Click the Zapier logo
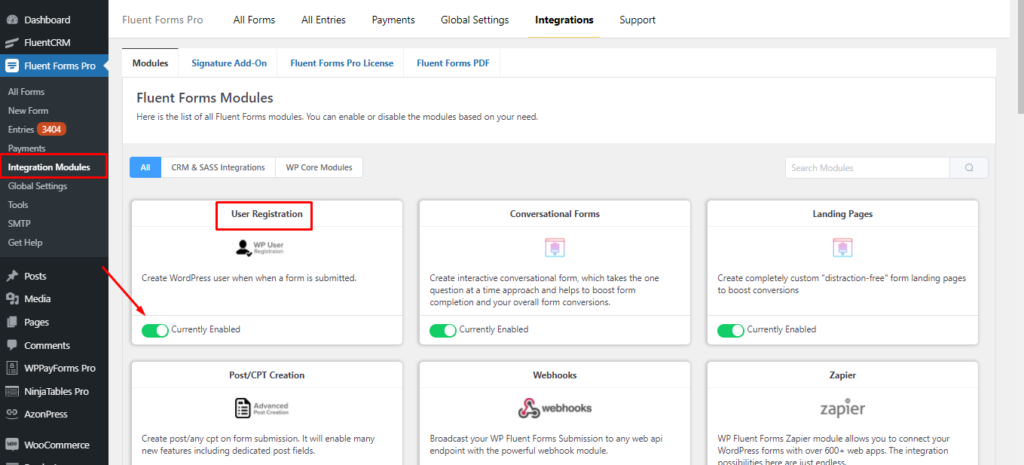Viewport: 1024px width, 465px height. [842, 408]
